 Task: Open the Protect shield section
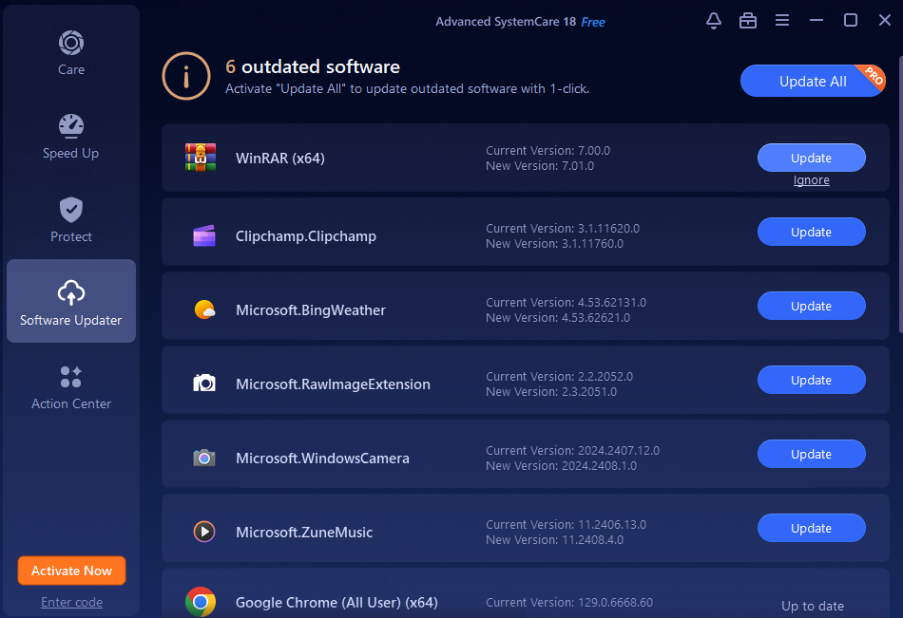click(x=71, y=220)
